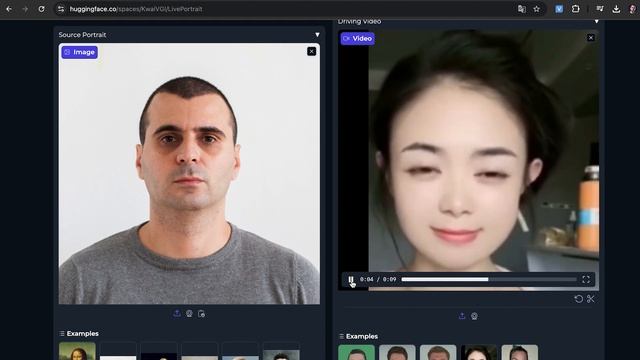Enter fullscreen for the driving video
The image size is (640, 360).
[x=586, y=280]
